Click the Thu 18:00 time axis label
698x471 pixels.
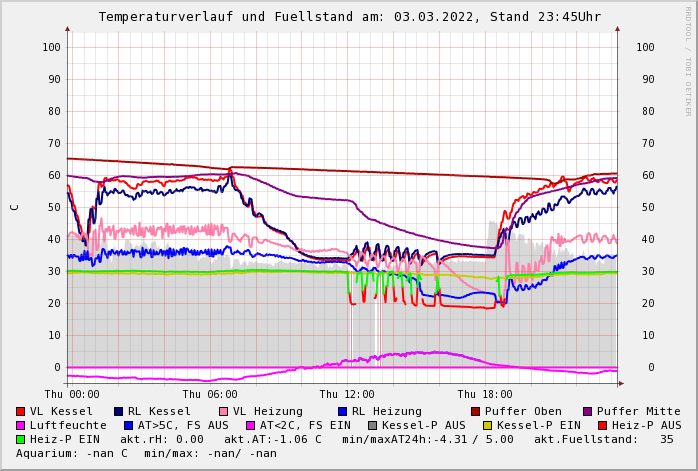point(485,394)
